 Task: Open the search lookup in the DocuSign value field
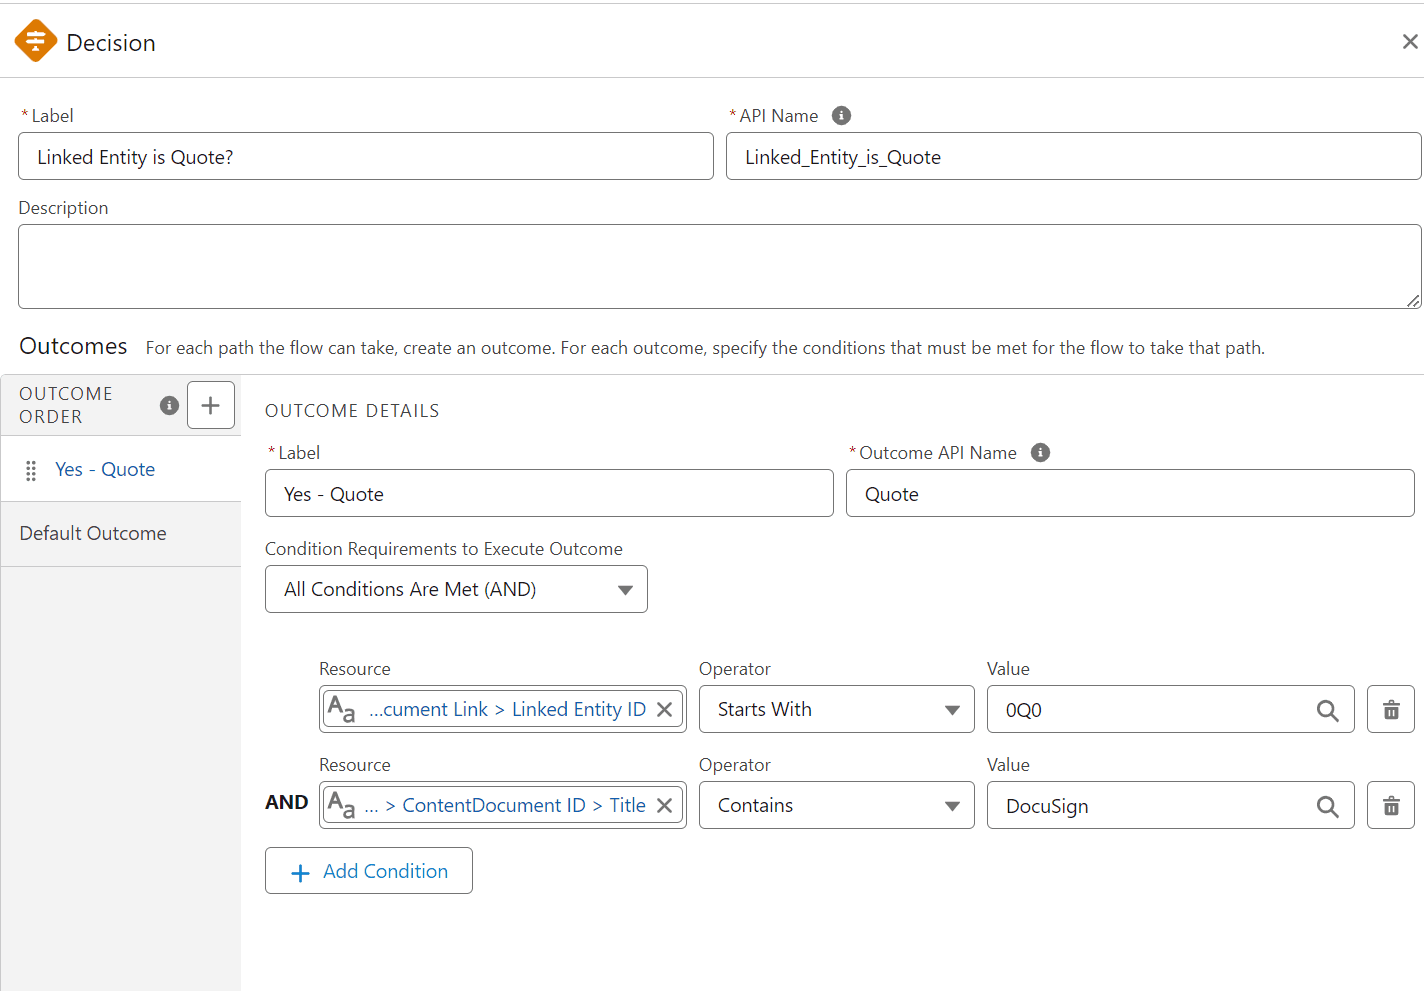(x=1327, y=805)
